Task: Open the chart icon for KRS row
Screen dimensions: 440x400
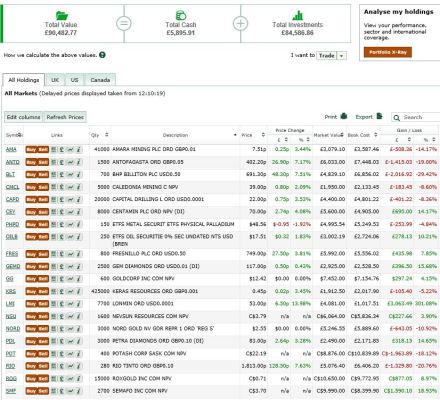Action: coord(70,291)
